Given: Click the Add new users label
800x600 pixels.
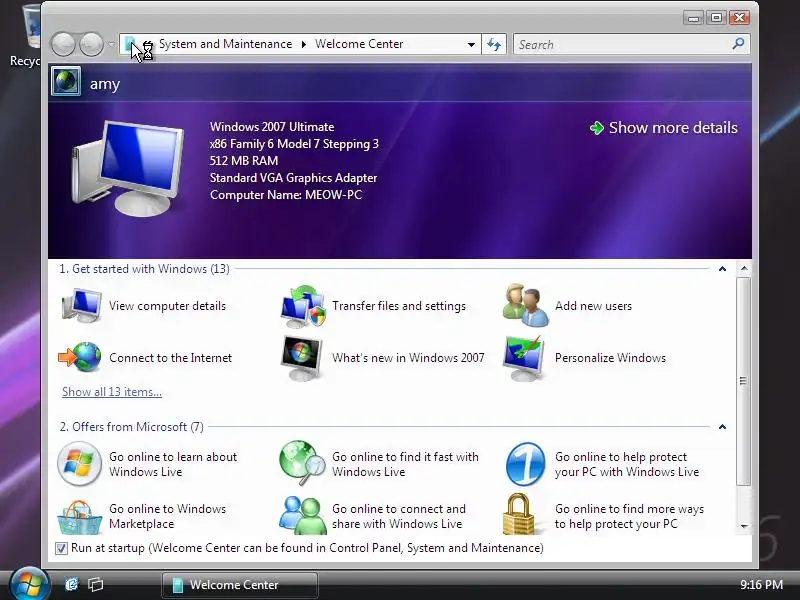Looking at the screenshot, I should click(x=593, y=306).
